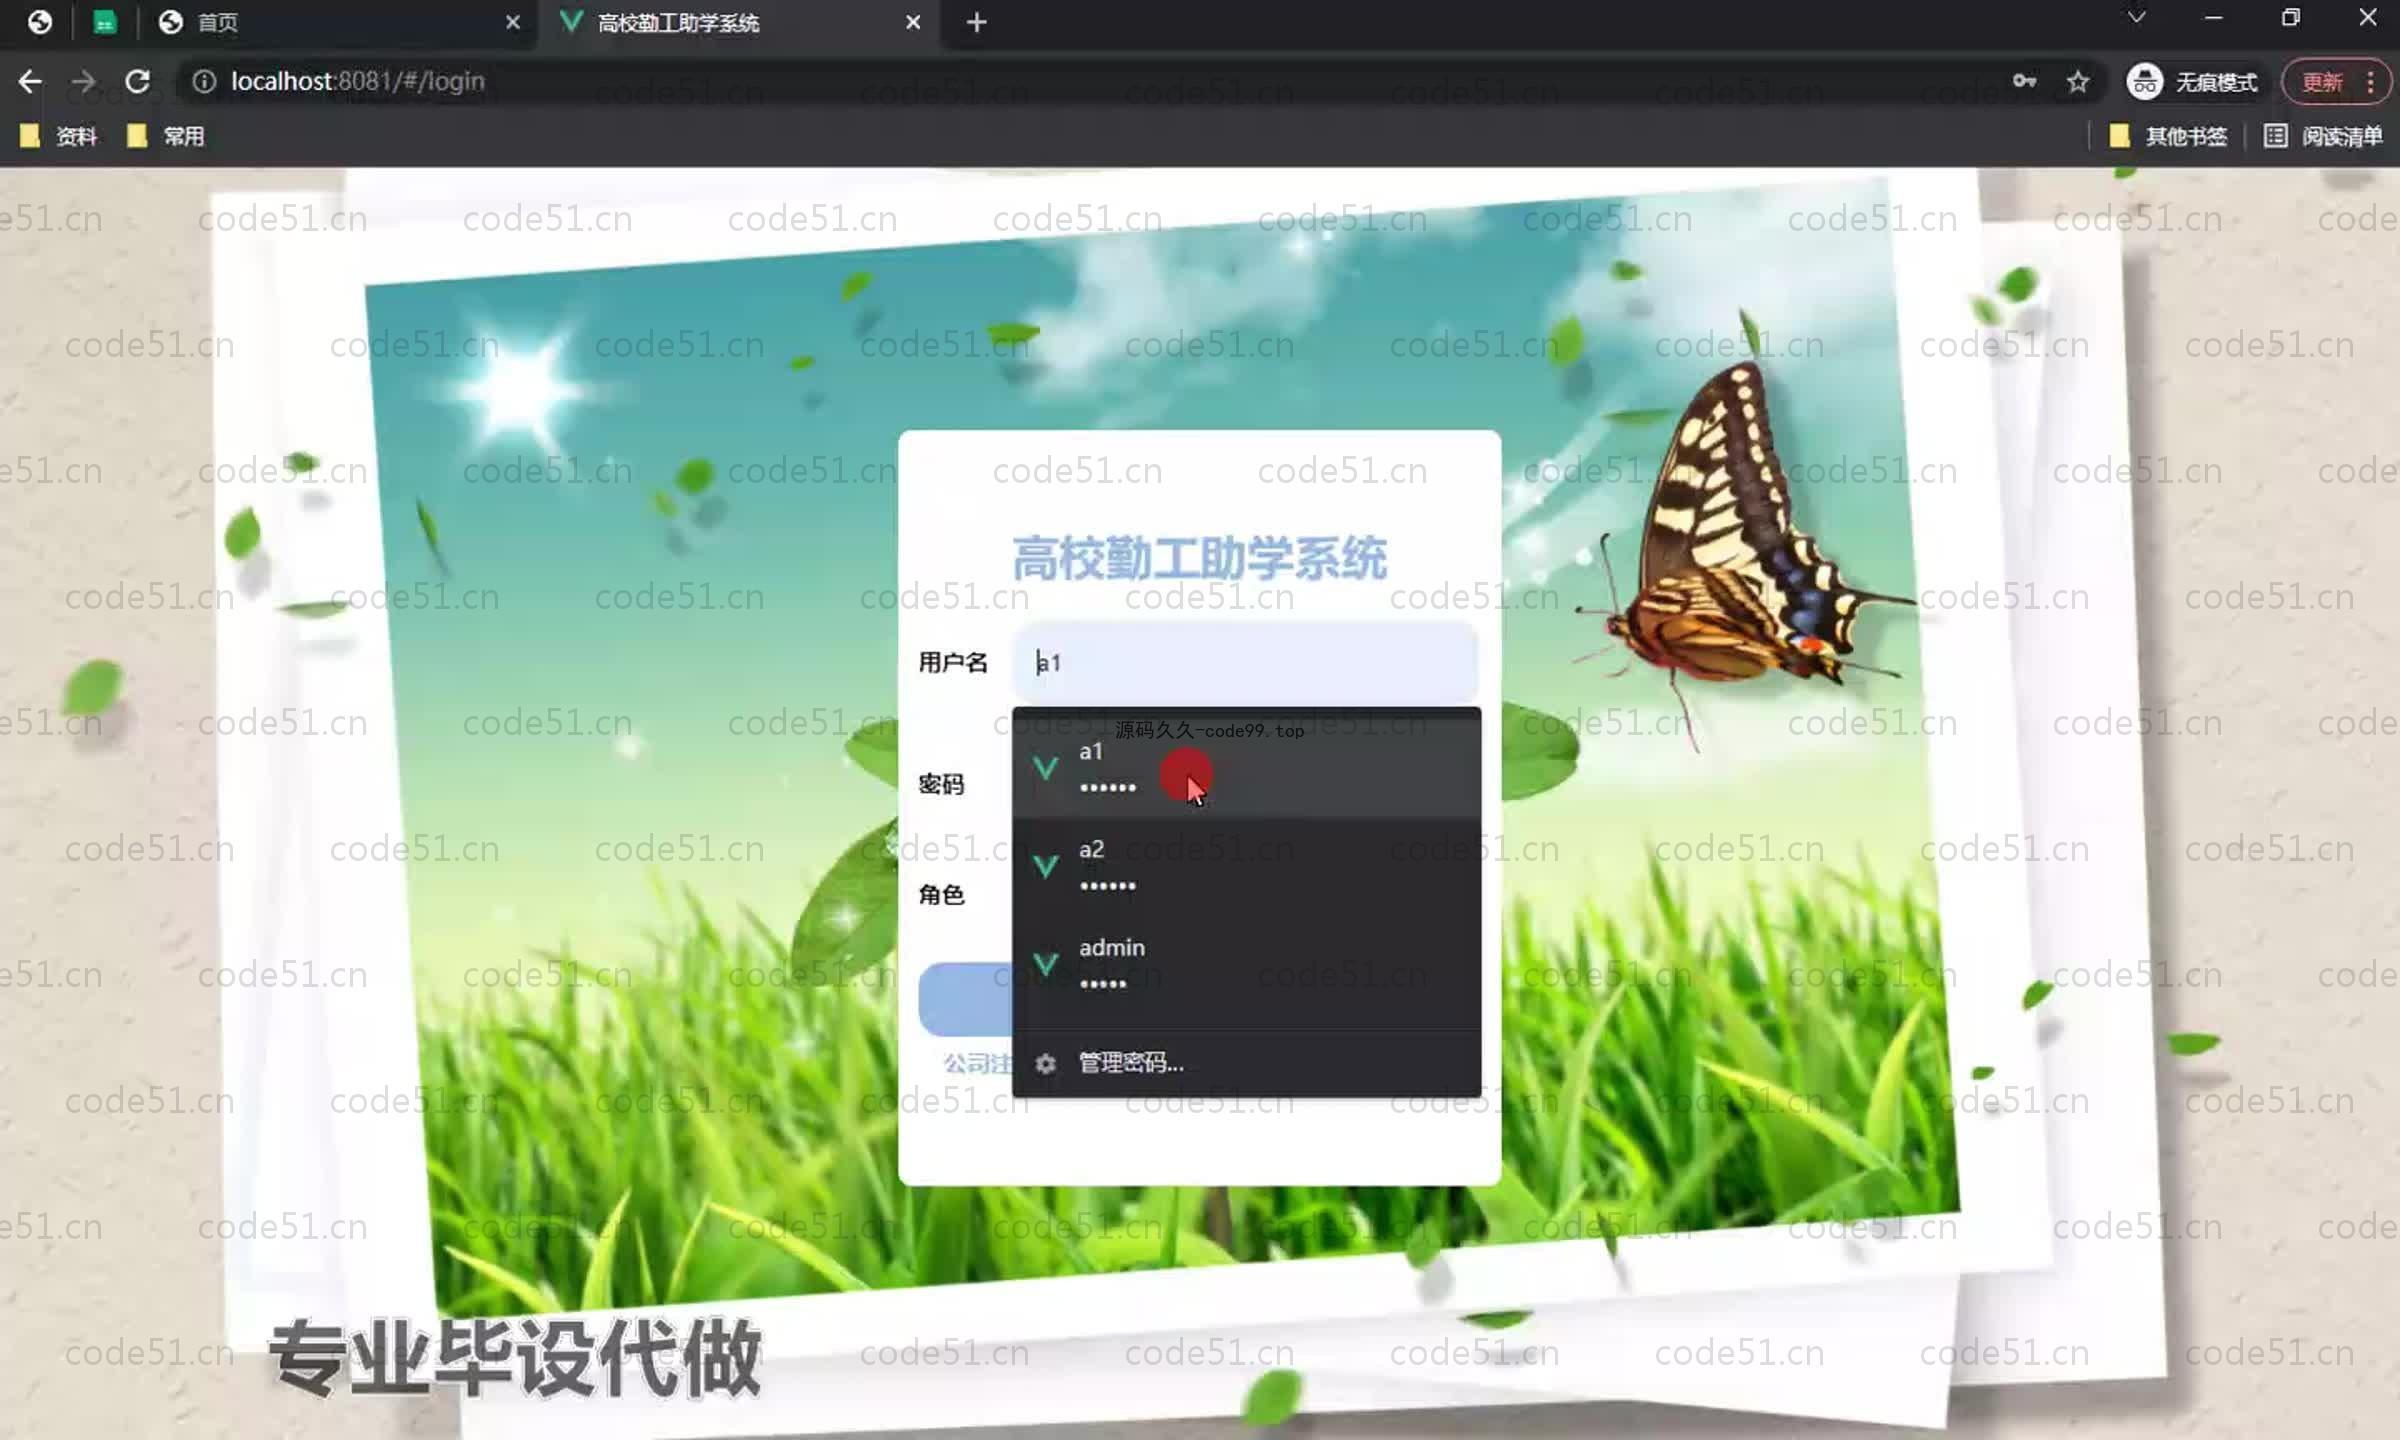The width and height of the screenshot is (2400, 1440).
Task: Close the 高校勤工助学系统 tab
Action: [913, 22]
